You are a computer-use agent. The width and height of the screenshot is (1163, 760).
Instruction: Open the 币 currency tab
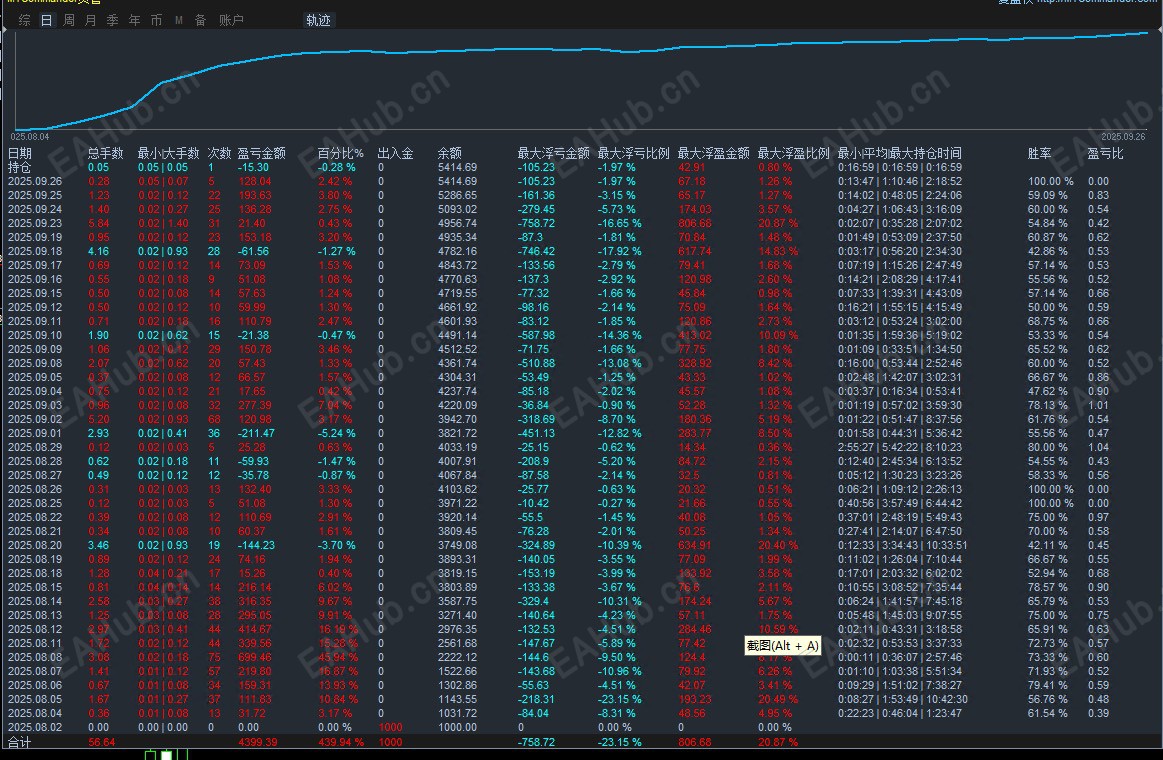click(x=157, y=20)
